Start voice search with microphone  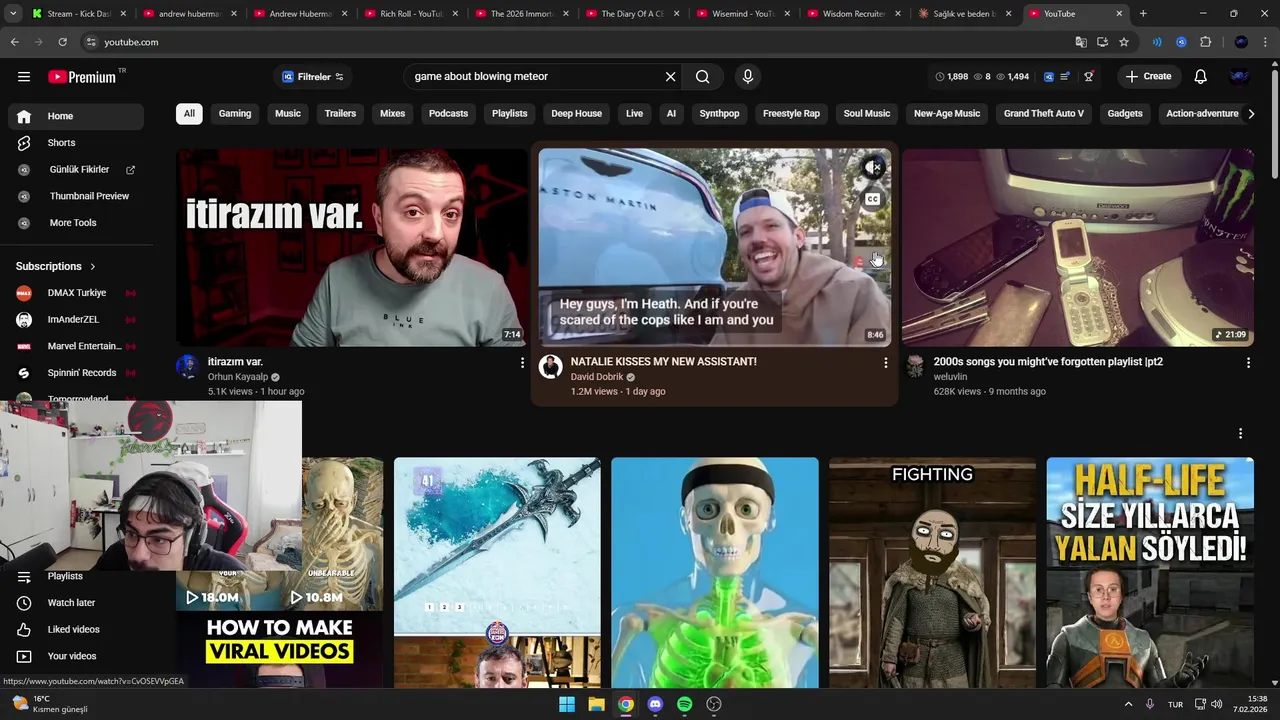click(747, 77)
